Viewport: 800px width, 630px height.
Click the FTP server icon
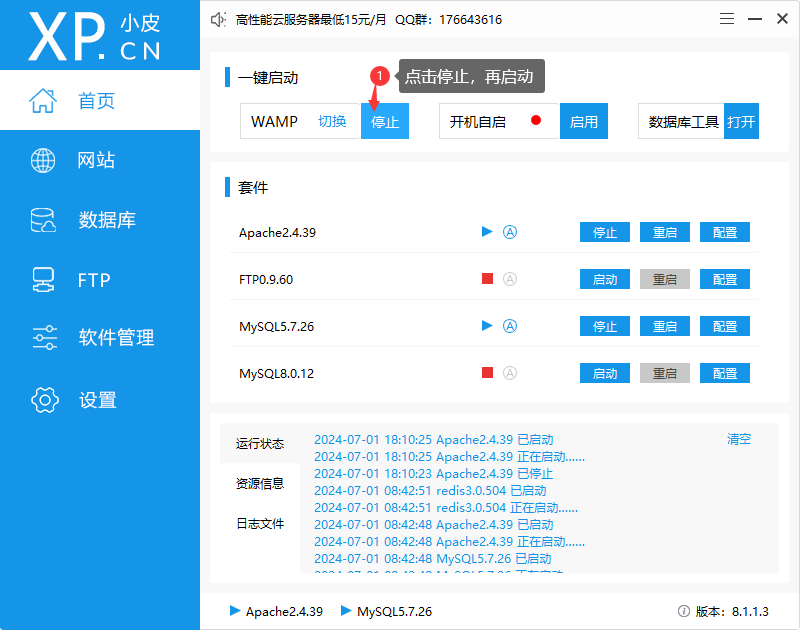(x=43, y=280)
